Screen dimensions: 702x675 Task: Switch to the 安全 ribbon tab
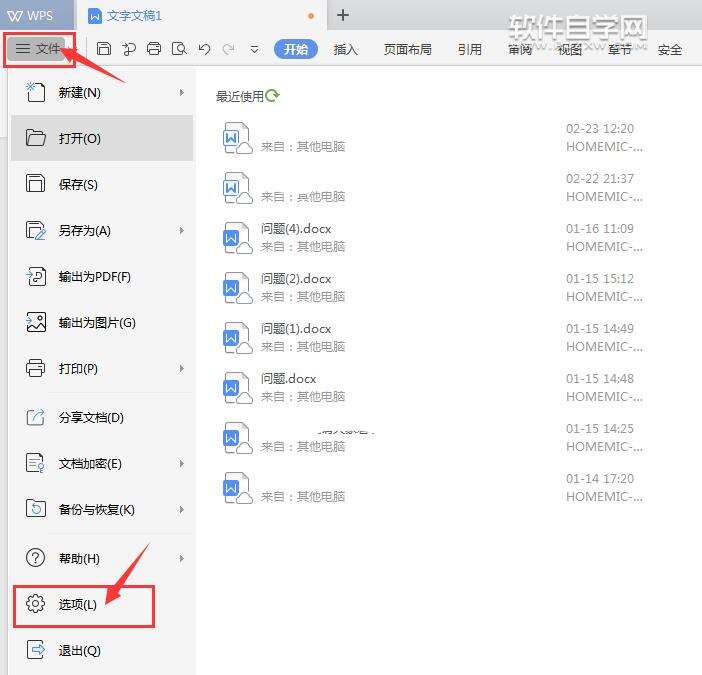[670, 49]
